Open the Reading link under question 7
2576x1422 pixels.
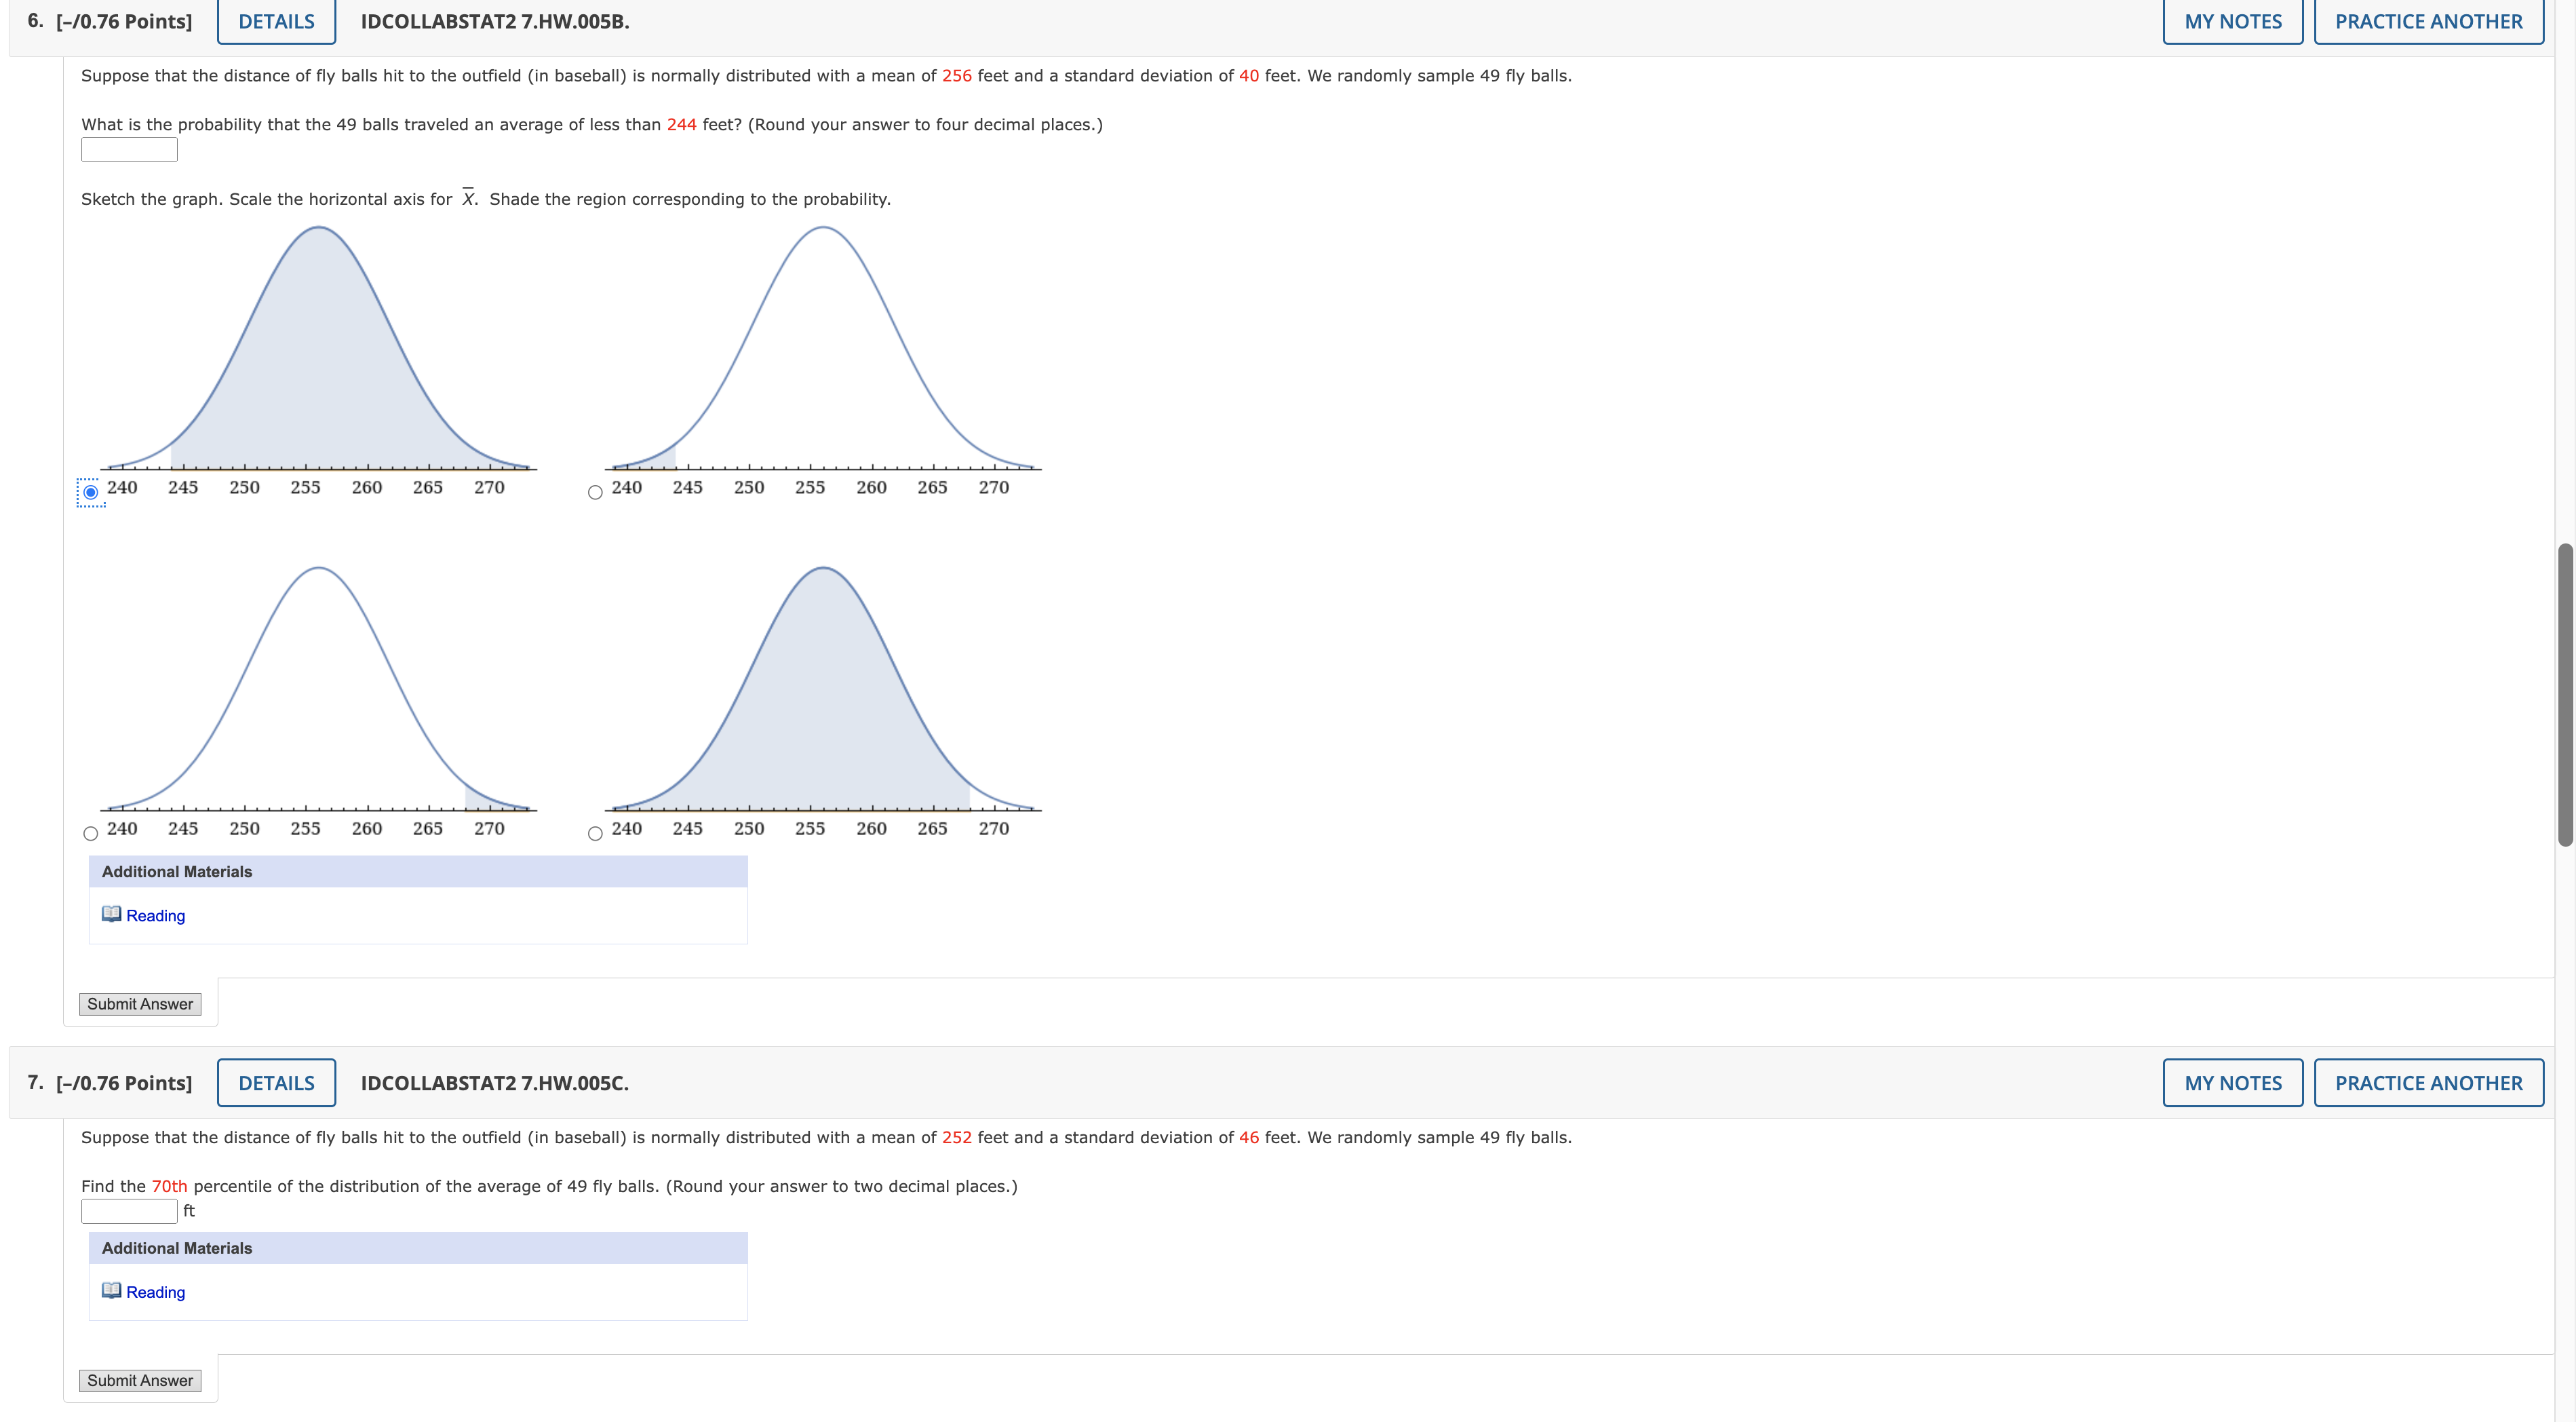tap(155, 1292)
